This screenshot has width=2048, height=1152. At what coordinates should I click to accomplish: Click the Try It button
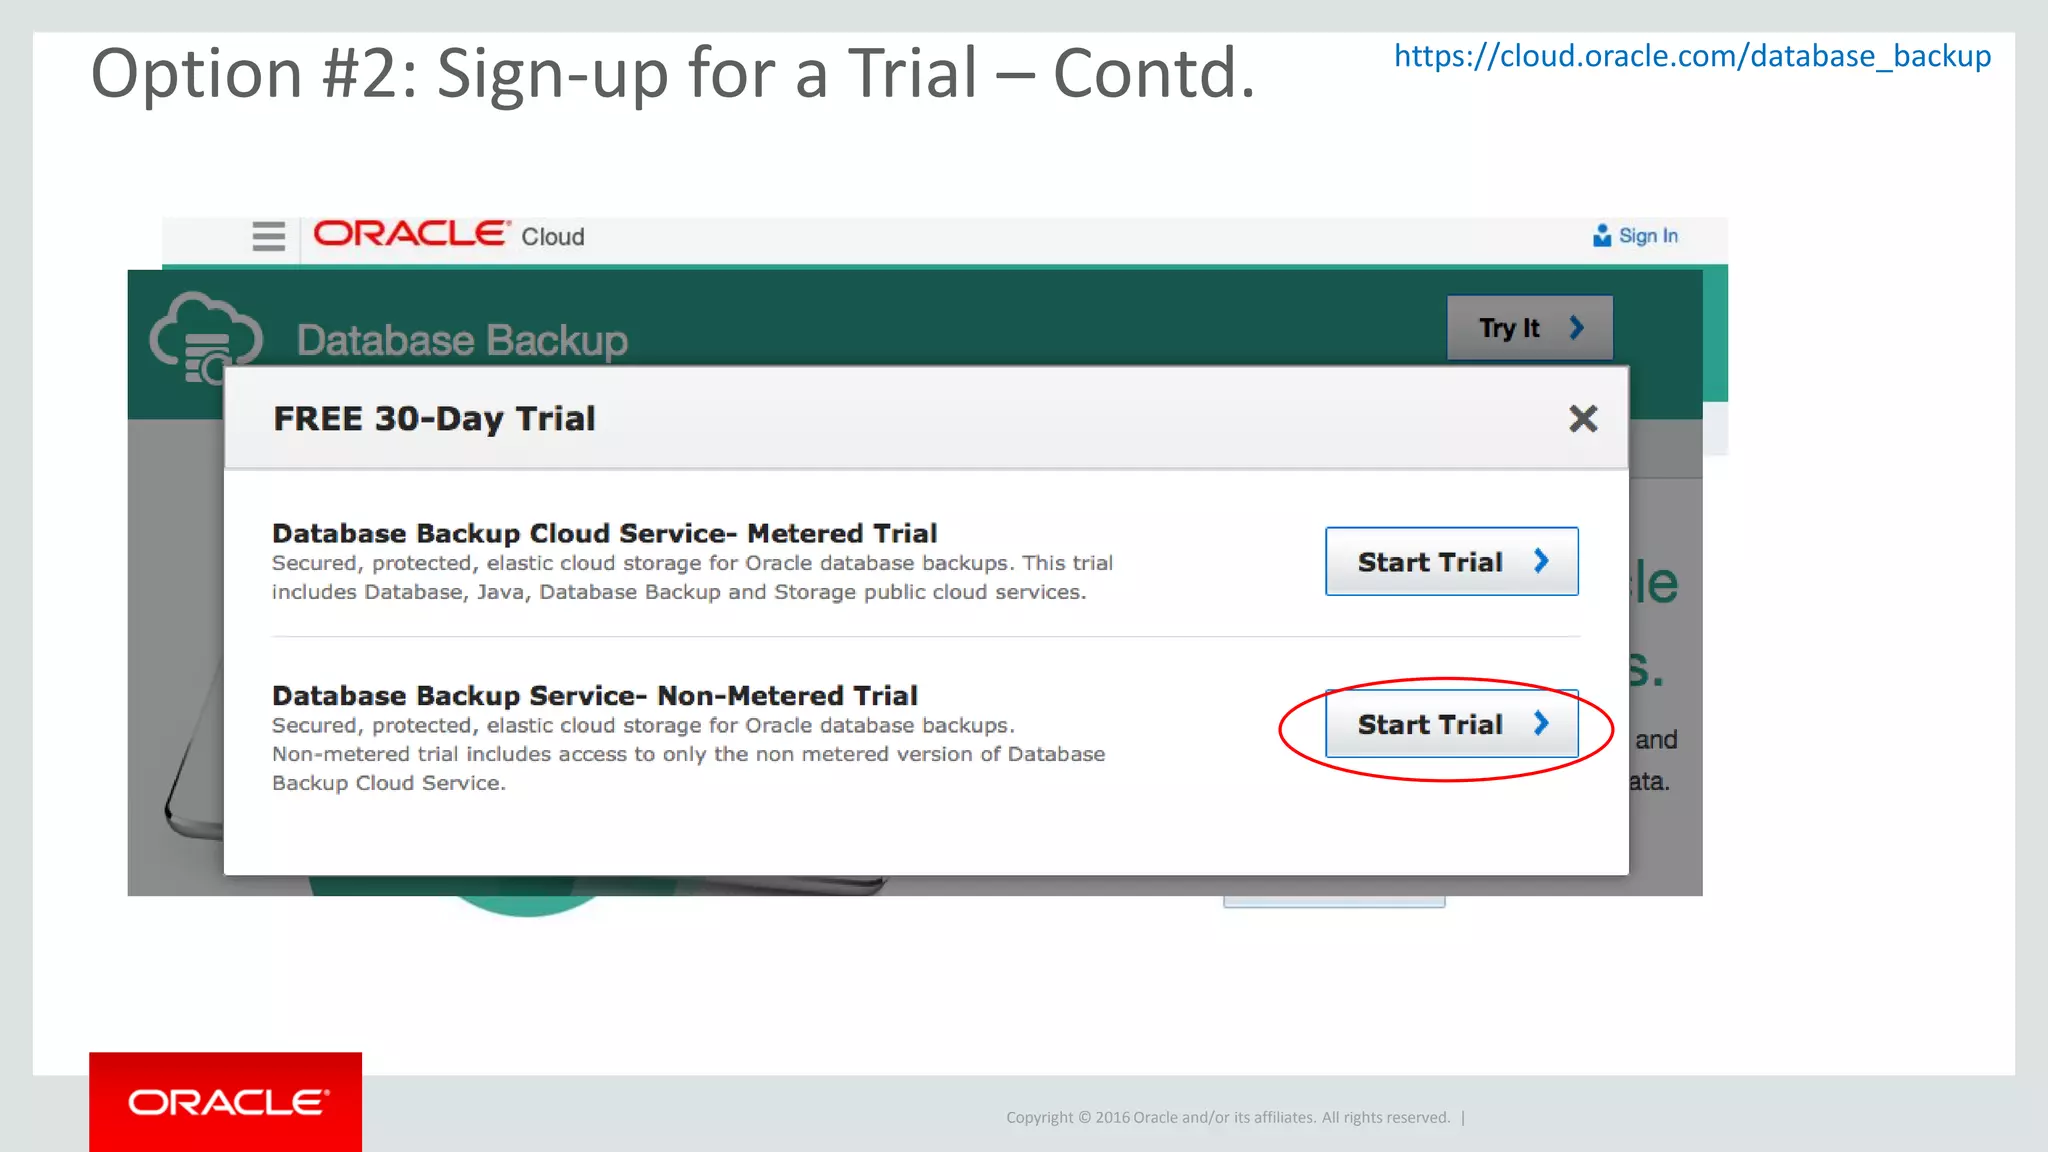(1530, 328)
